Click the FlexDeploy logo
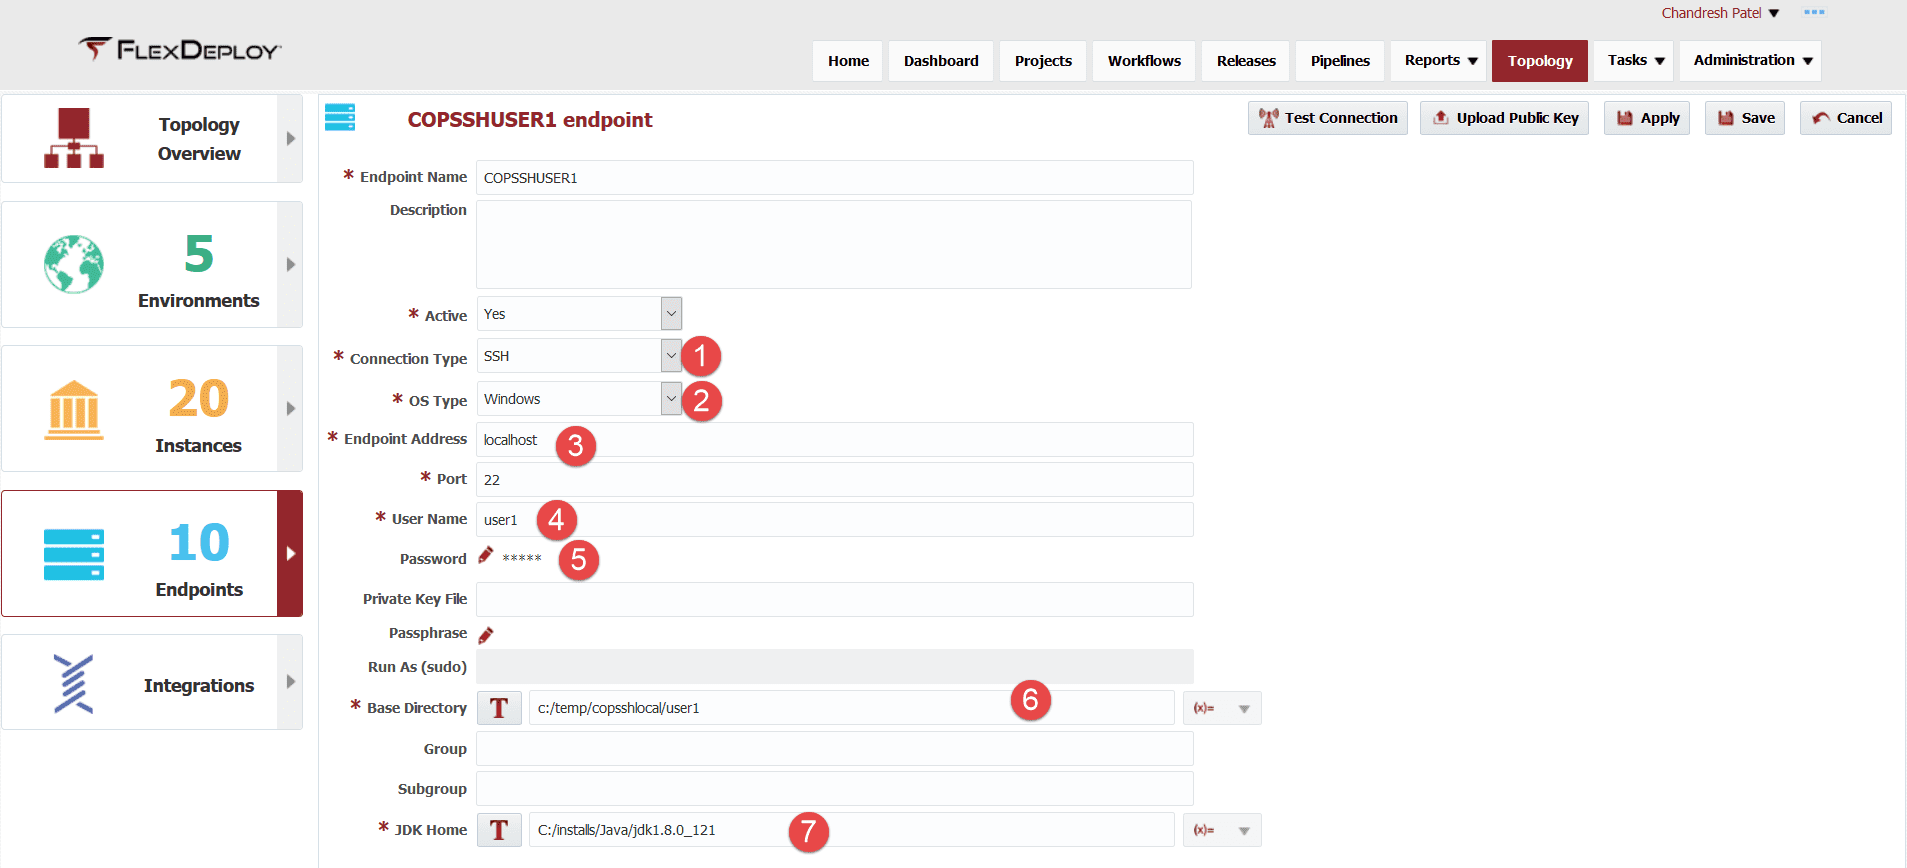Screen dimensions: 1907x868 (x=180, y=49)
